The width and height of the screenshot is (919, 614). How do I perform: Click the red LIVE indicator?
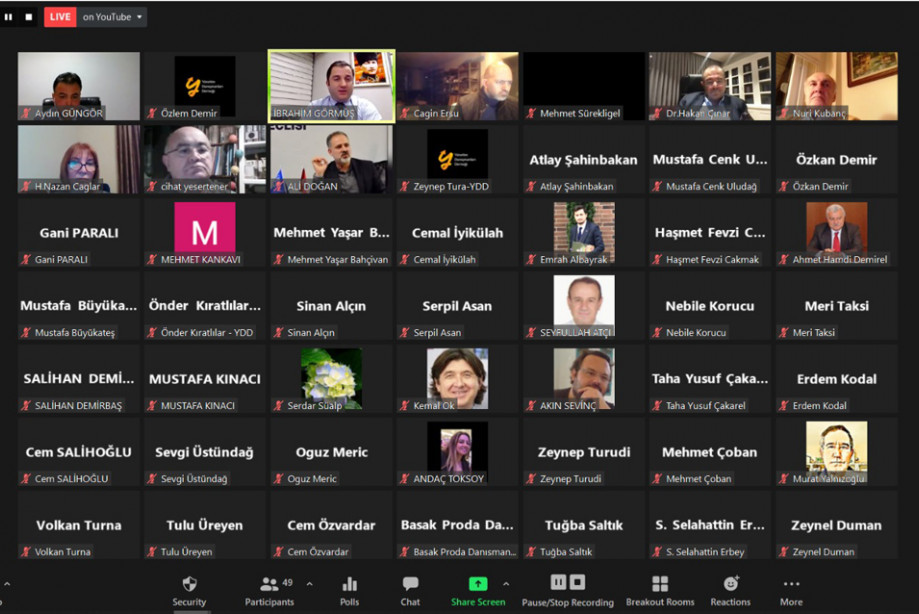(60, 17)
